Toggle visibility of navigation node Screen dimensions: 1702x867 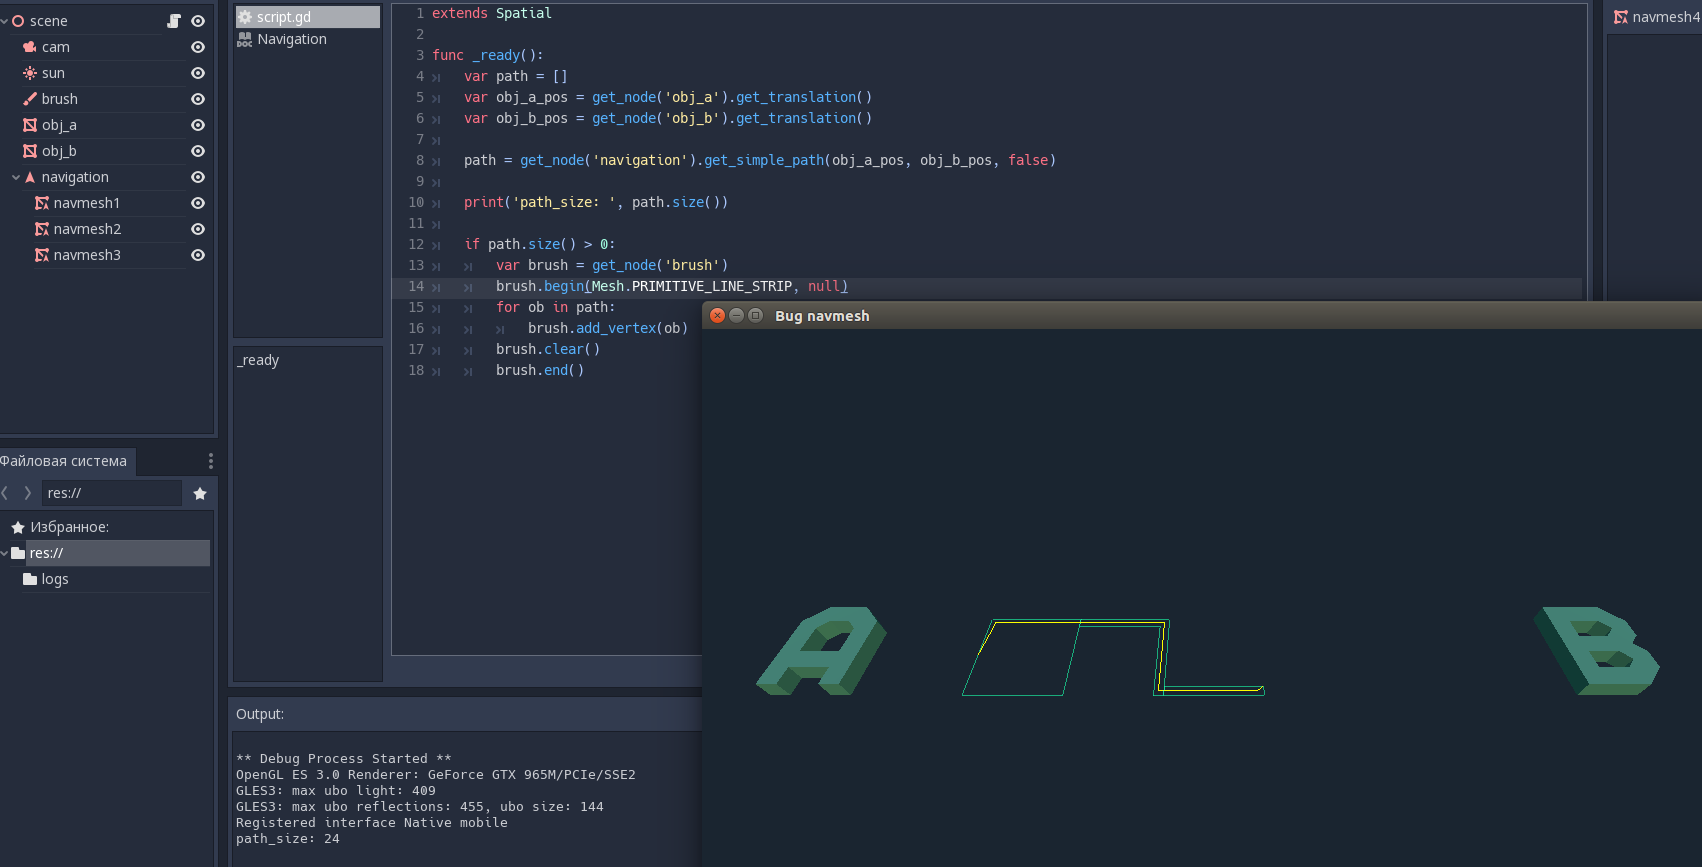(198, 177)
